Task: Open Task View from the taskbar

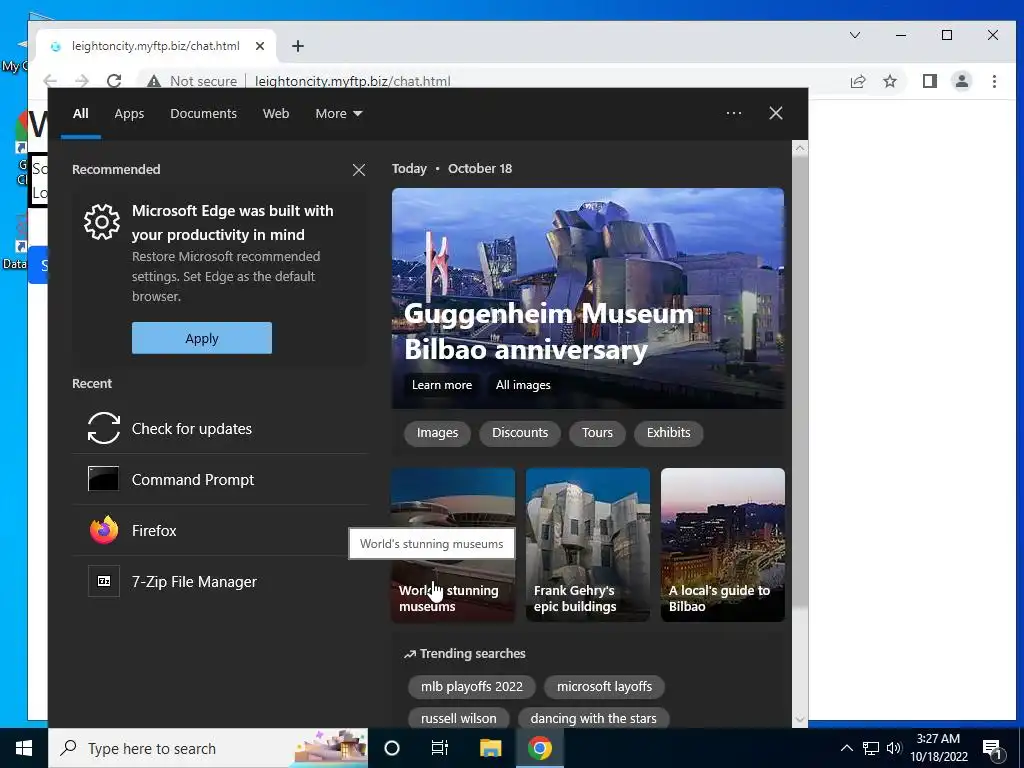Action: [x=440, y=748]
